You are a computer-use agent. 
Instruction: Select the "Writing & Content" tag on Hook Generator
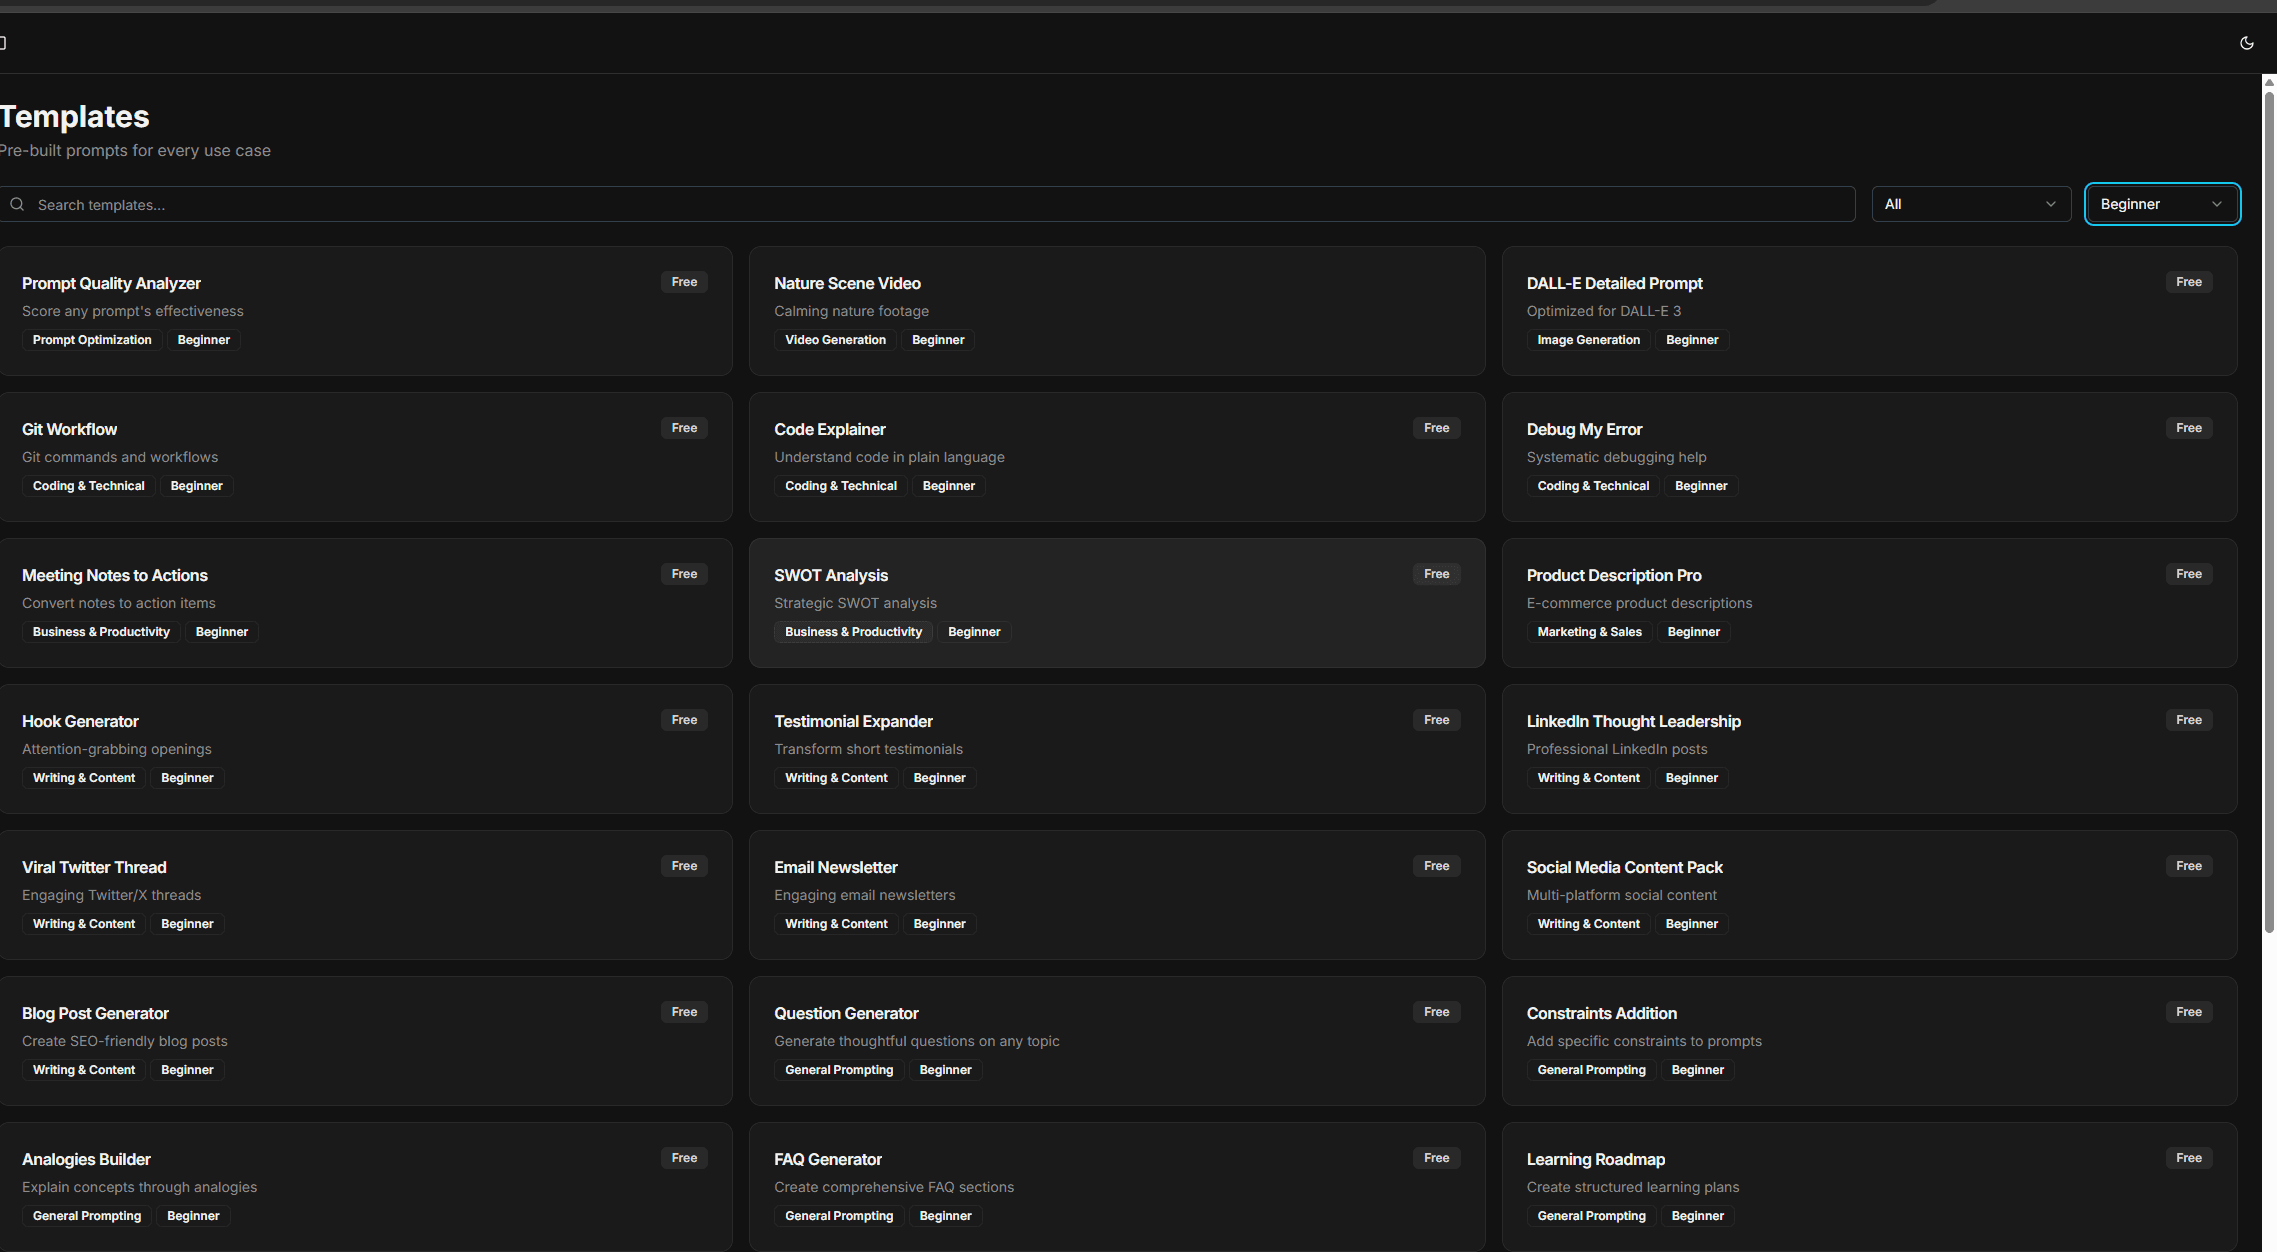point(84,777)
